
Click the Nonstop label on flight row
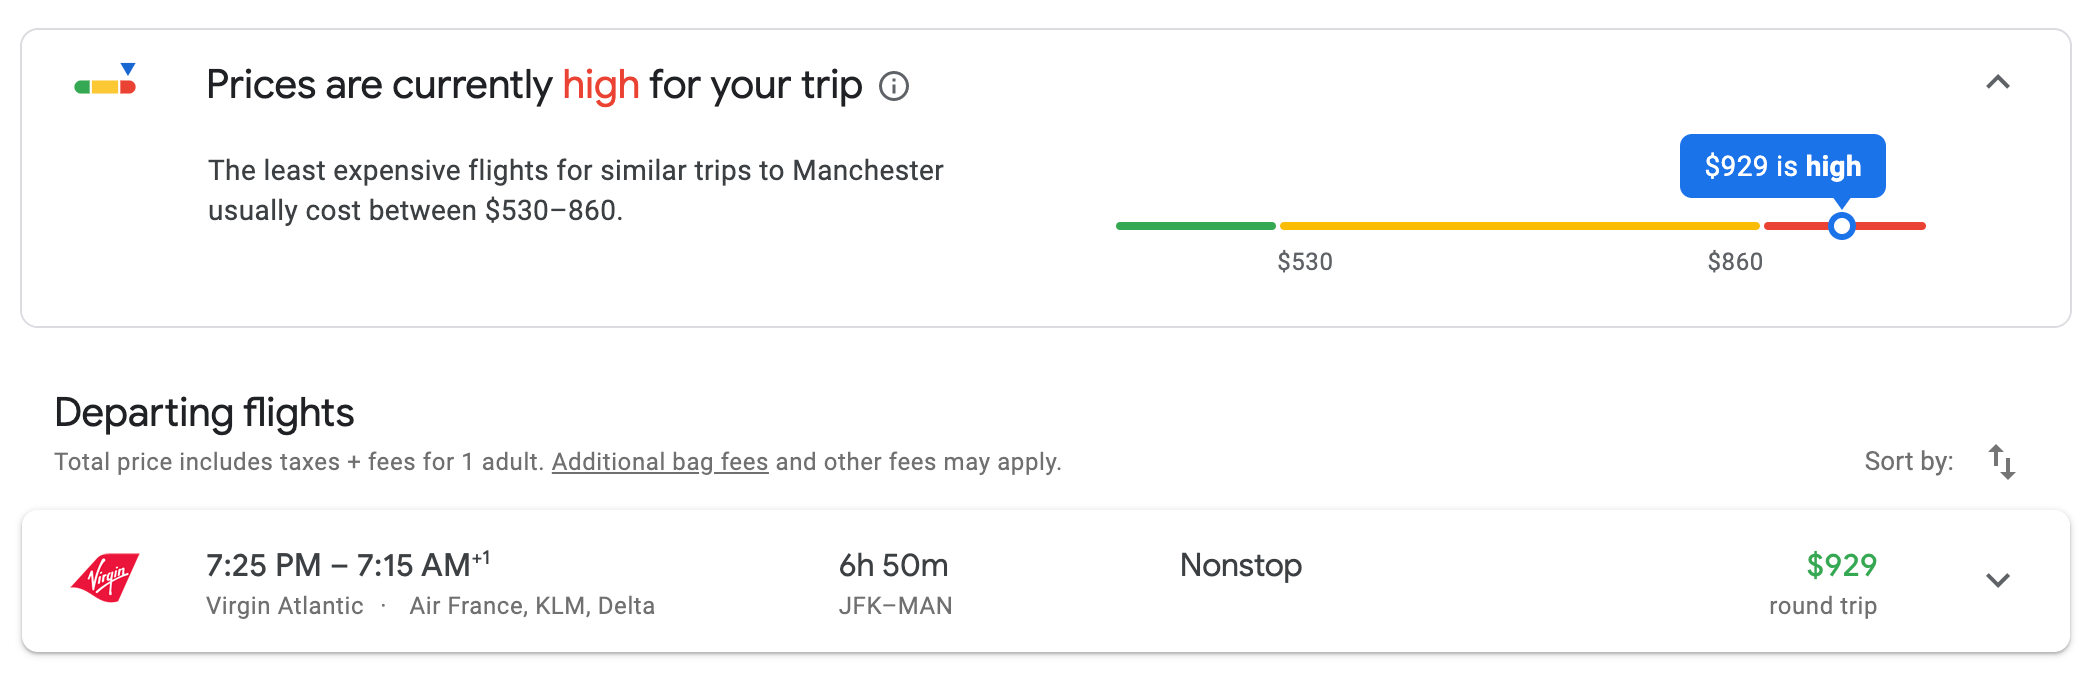(x=1240, y=566)
